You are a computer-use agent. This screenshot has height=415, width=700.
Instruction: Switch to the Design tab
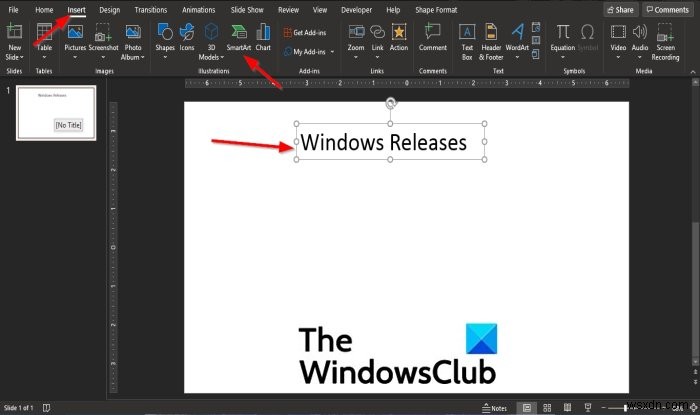click(109, 9)
